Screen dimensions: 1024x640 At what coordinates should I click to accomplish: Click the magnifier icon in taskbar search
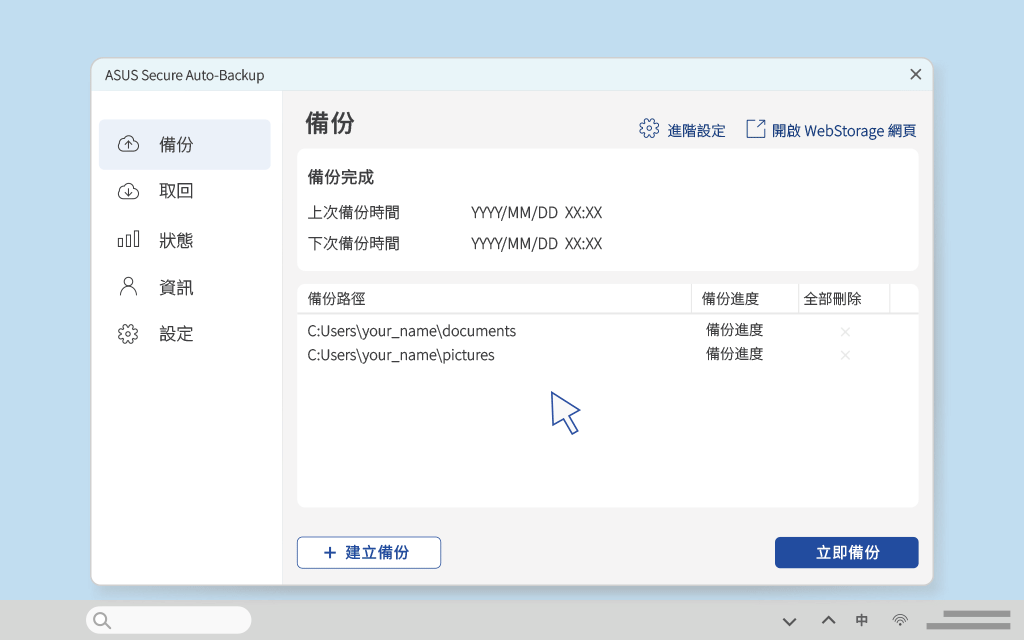pyautogui.click(x=102, y=620)
